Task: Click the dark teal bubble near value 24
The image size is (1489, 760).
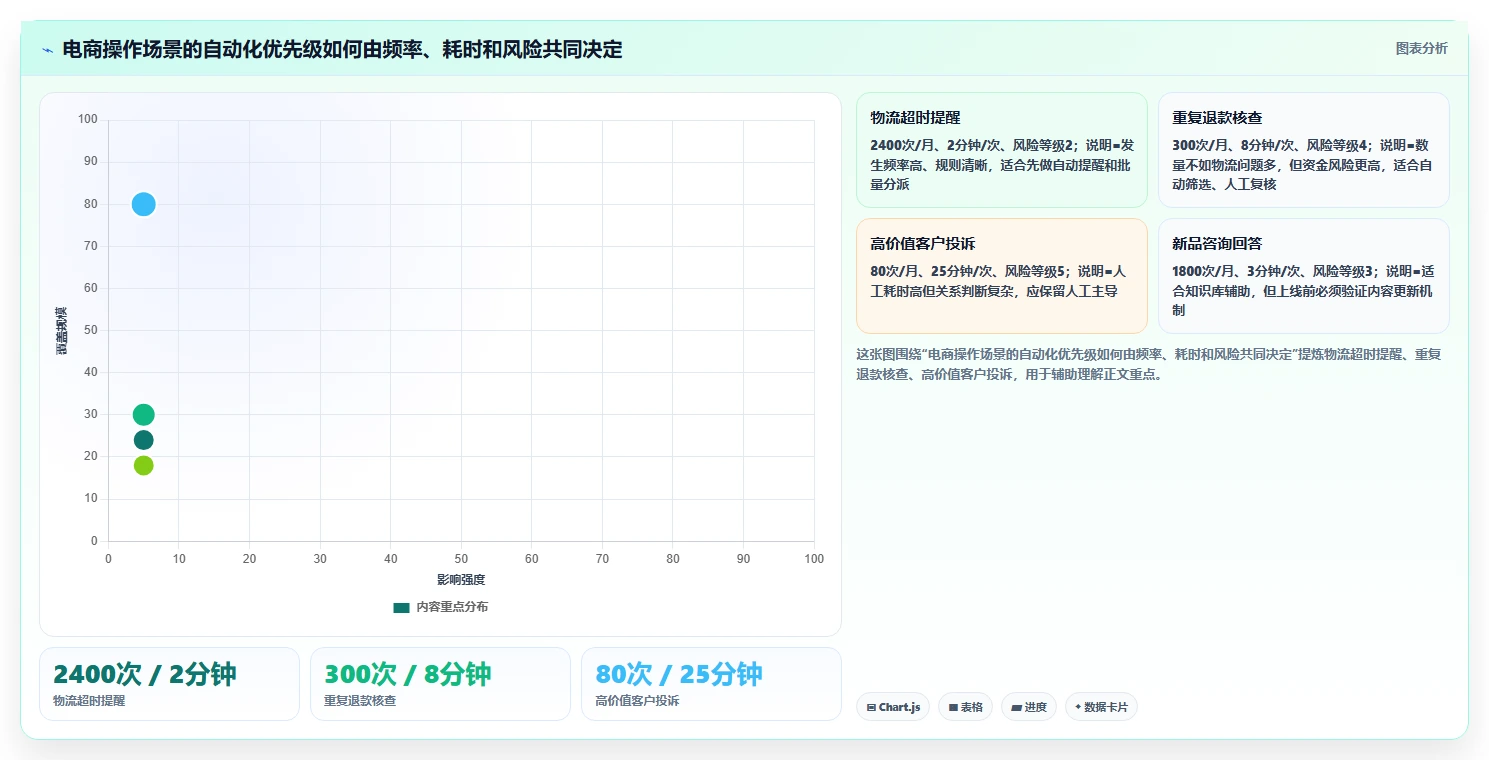Action: click(x=143, y=440)
